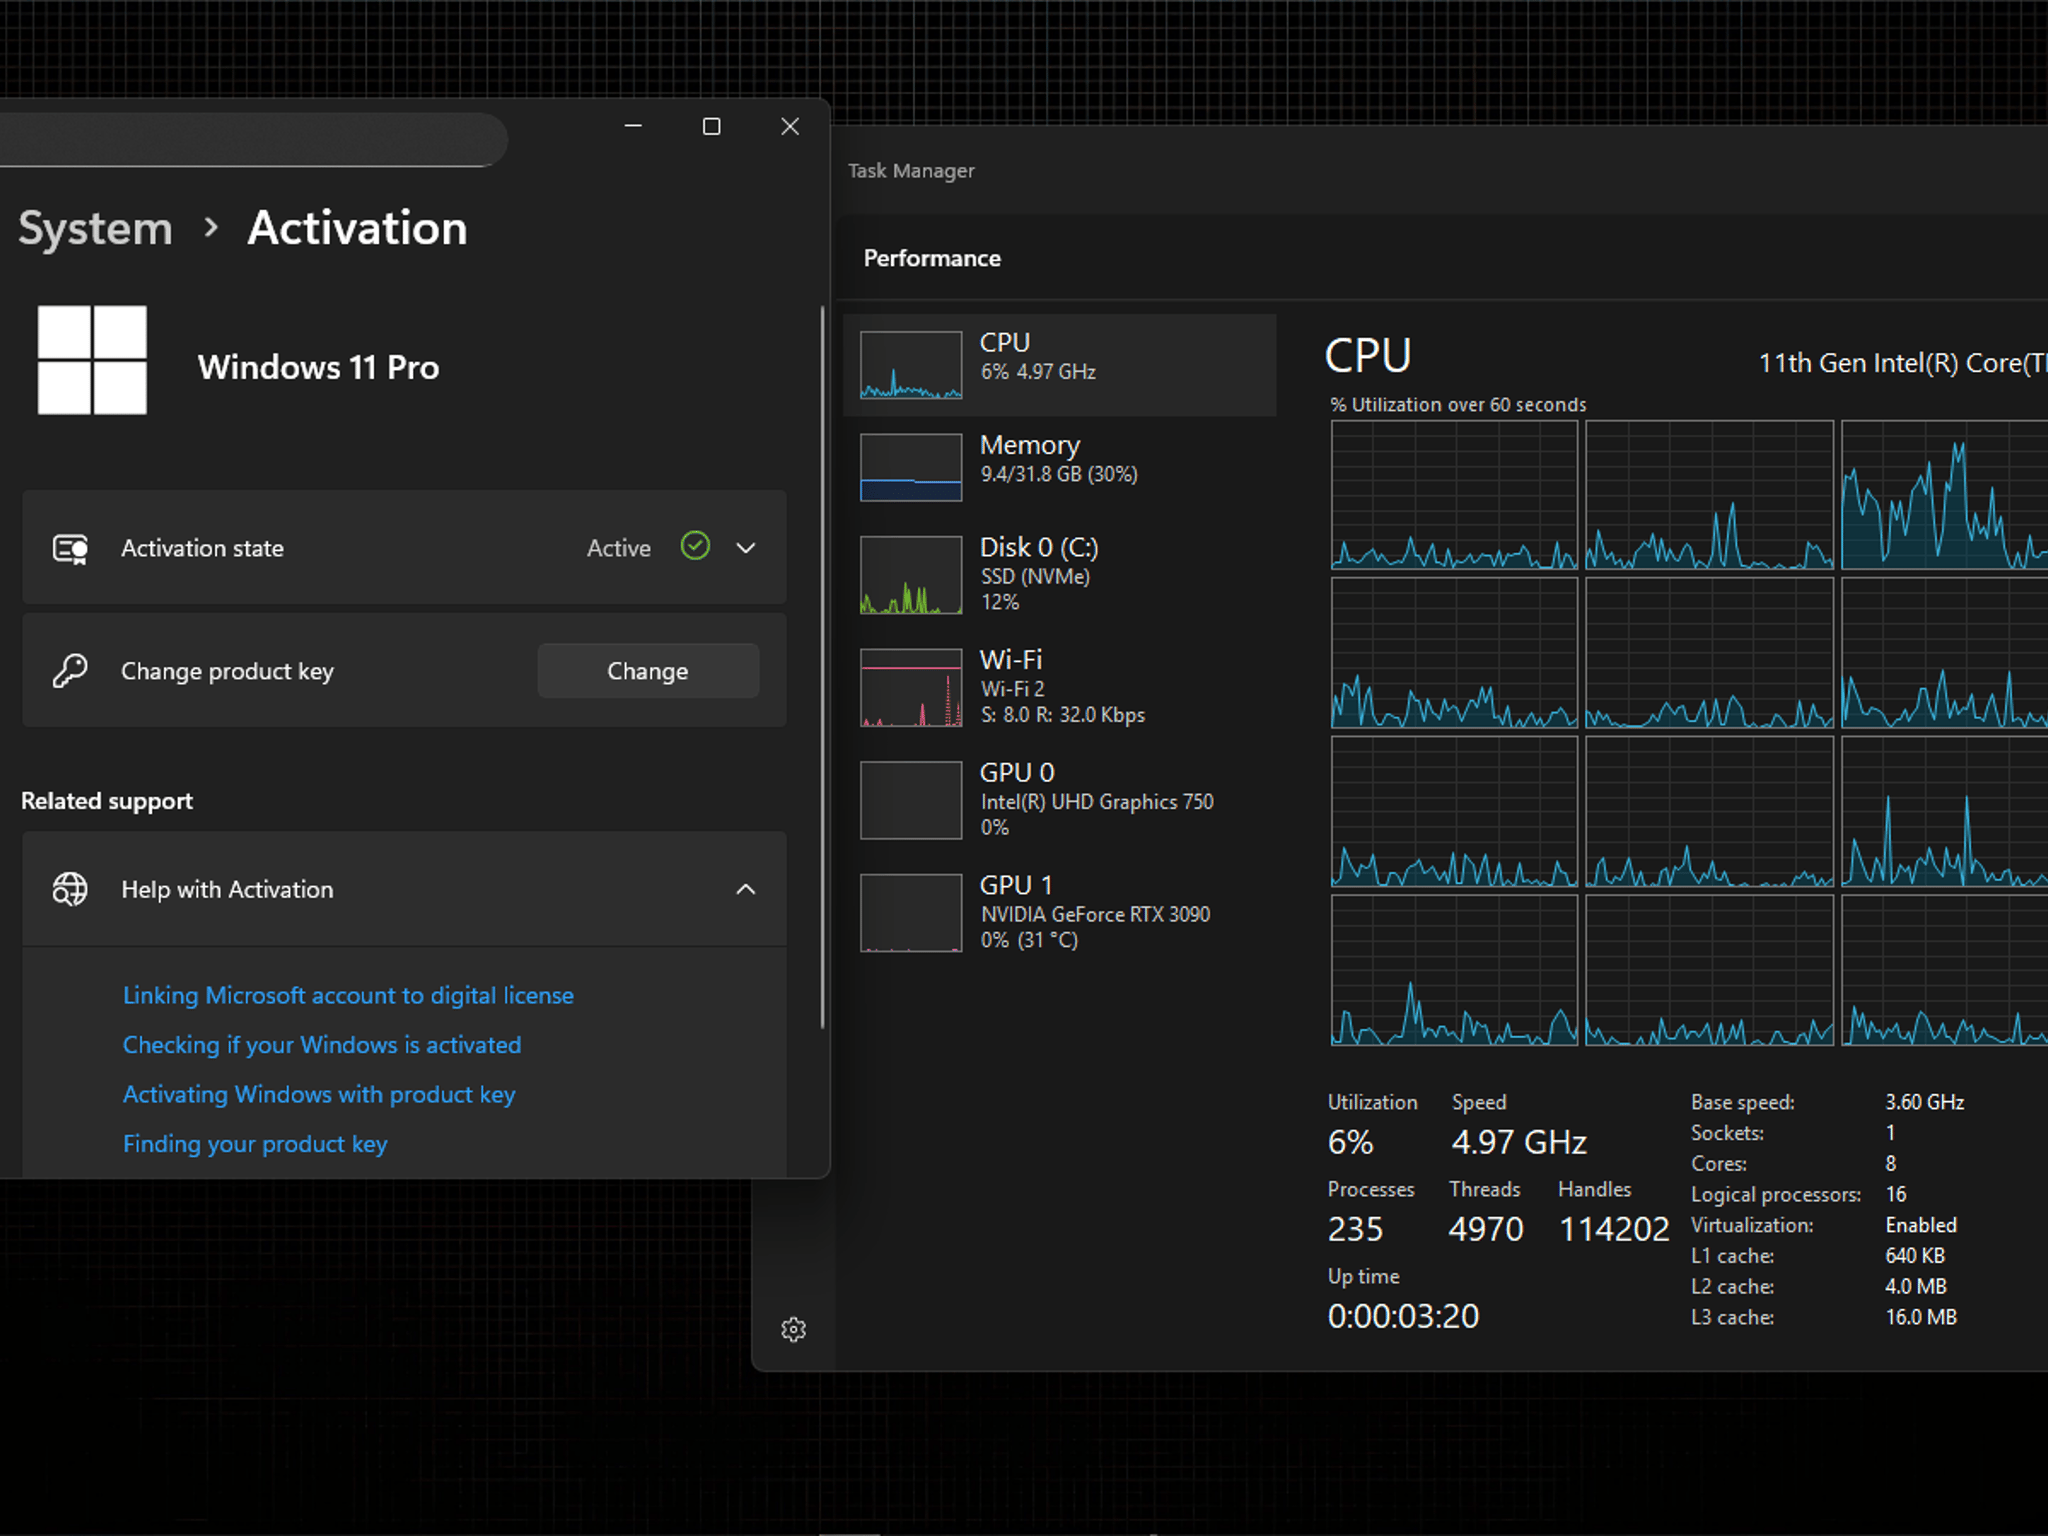Viewport: 2048px width, 1536px height.
Task: Select the Performance heading in Task Manager
Action: point(932,258)
